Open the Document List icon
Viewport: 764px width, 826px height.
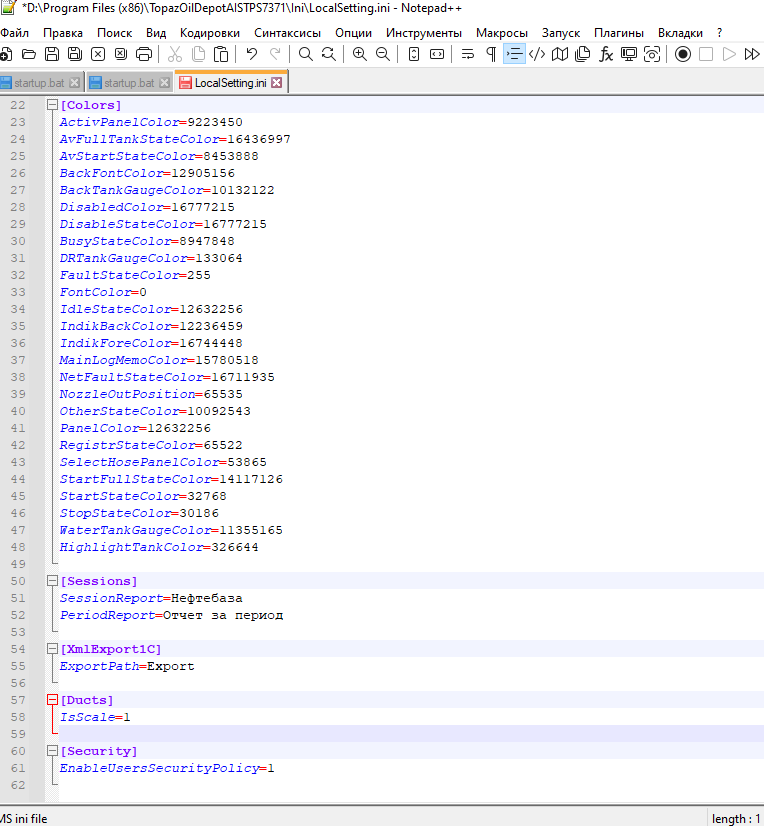tap(583, 54)
